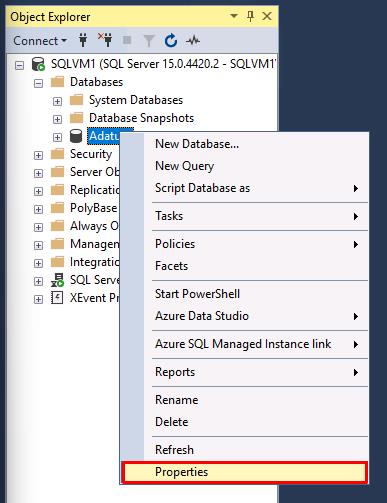
Task: Click the Stop square icon in toolbar
Action: point(127,40)
